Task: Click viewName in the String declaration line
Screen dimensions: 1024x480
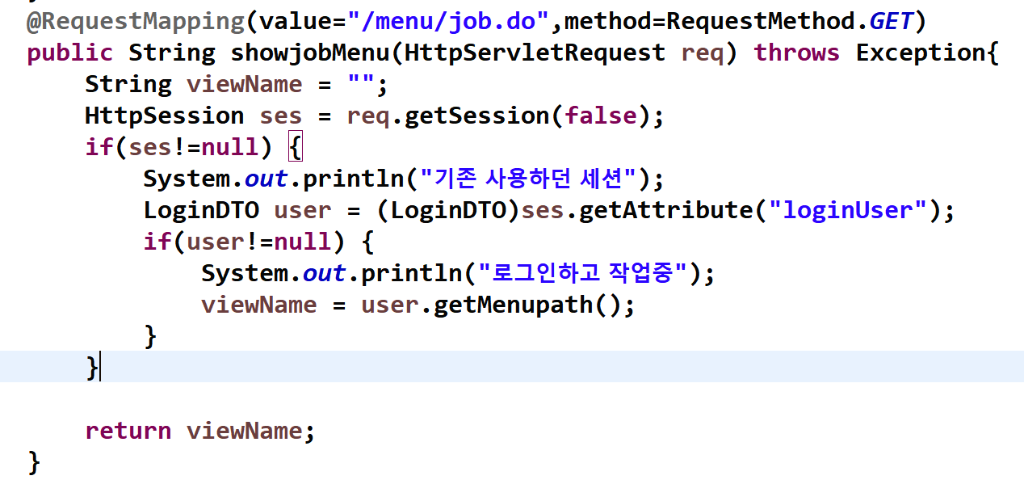Action: pyautogui.click(x=244, y=84)
